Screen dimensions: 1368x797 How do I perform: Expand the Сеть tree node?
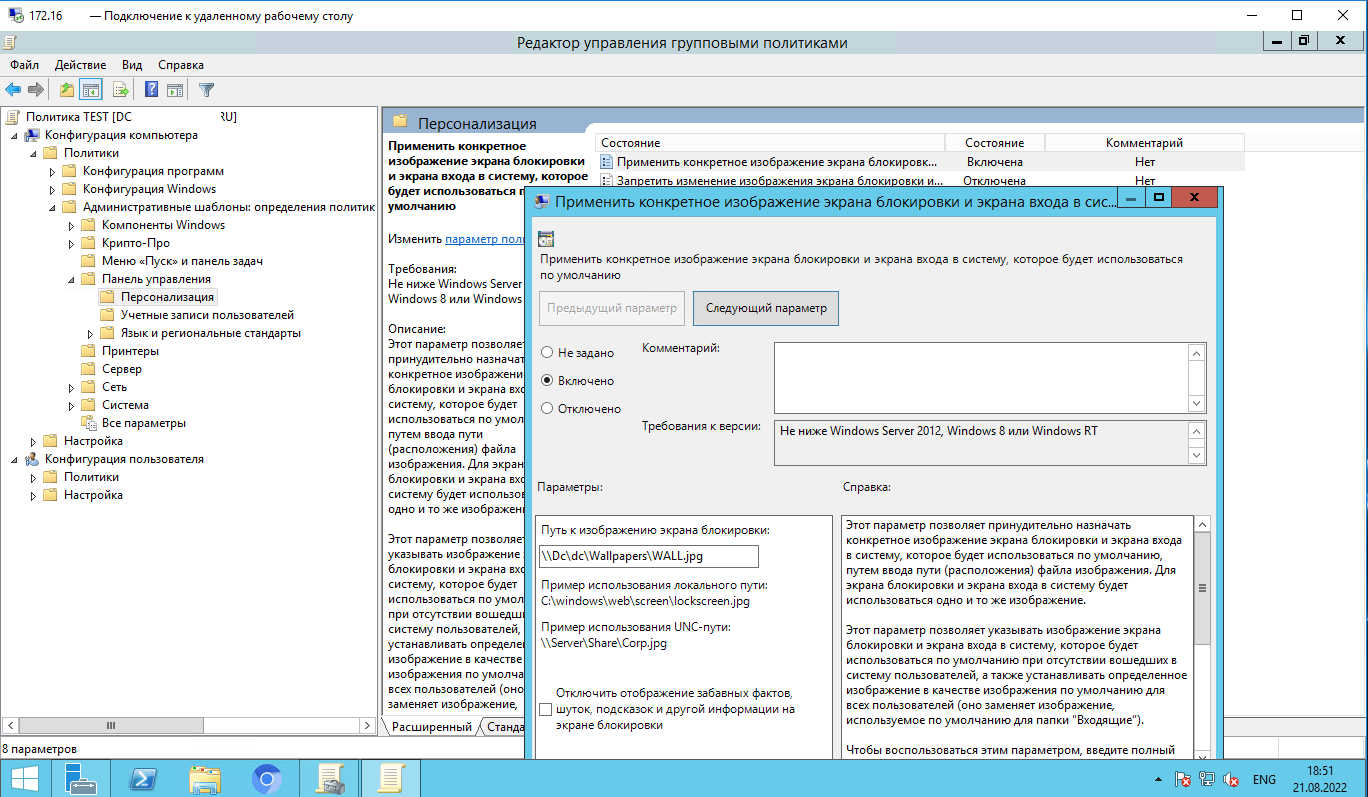71,387
